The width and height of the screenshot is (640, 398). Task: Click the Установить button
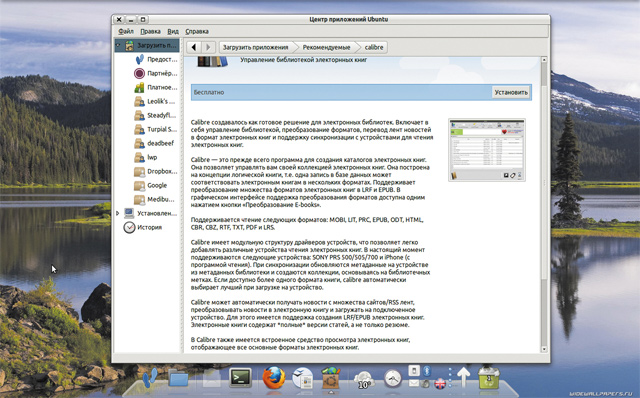pos(511,92)
